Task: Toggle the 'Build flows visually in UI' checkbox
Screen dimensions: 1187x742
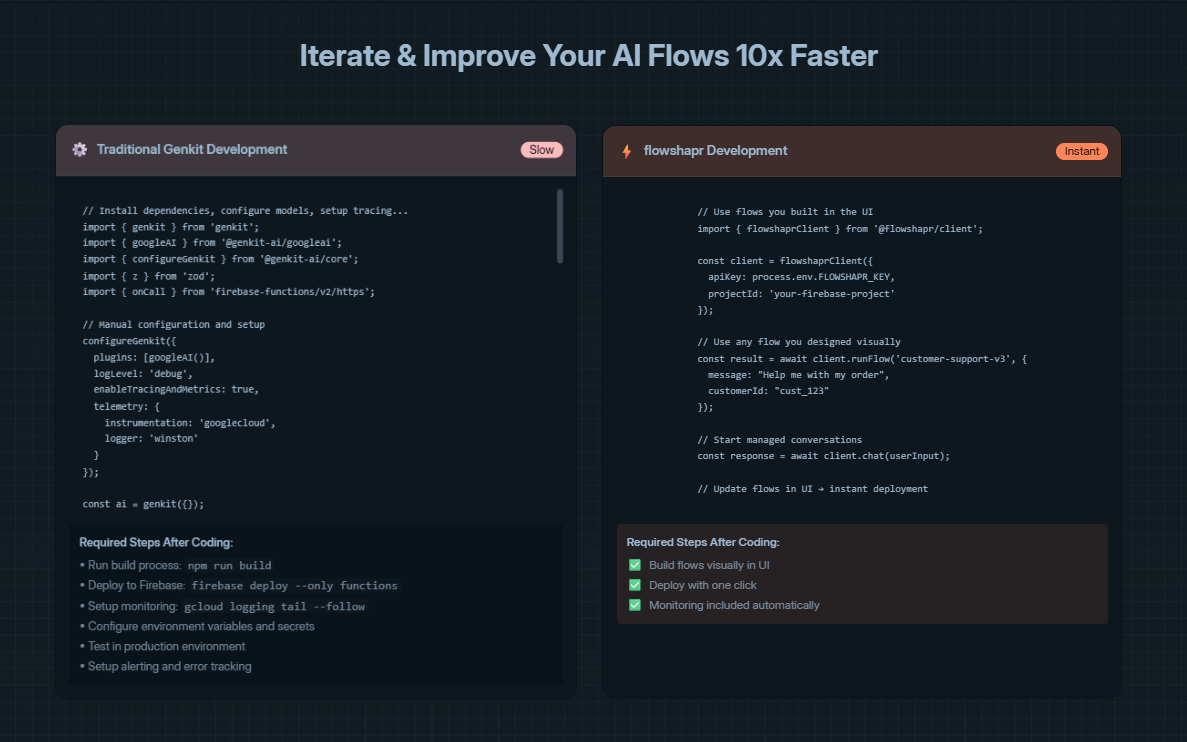Action: [635, 565]
